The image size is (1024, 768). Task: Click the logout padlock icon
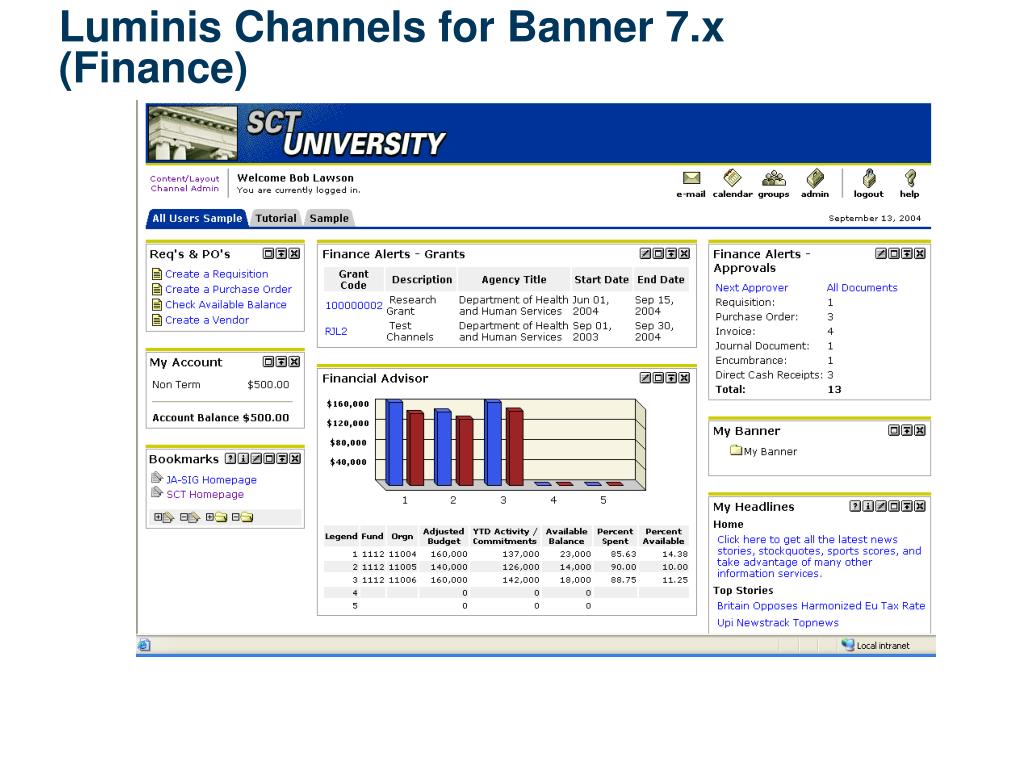click(x=869, y=178)
